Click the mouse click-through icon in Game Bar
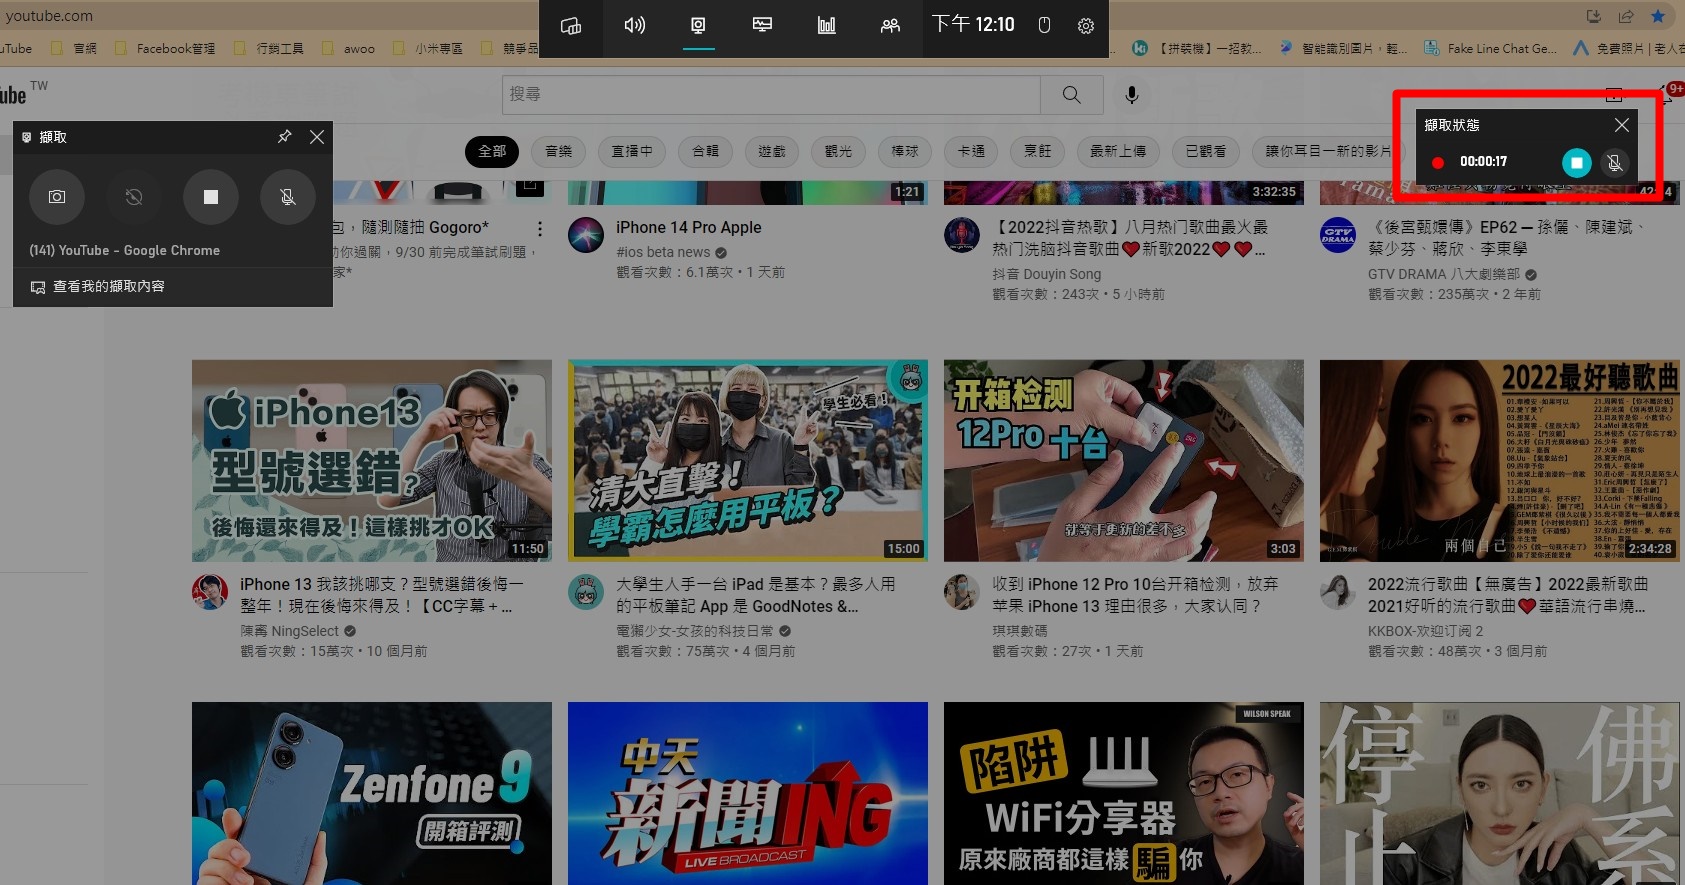 click(x=1044, y=25)
